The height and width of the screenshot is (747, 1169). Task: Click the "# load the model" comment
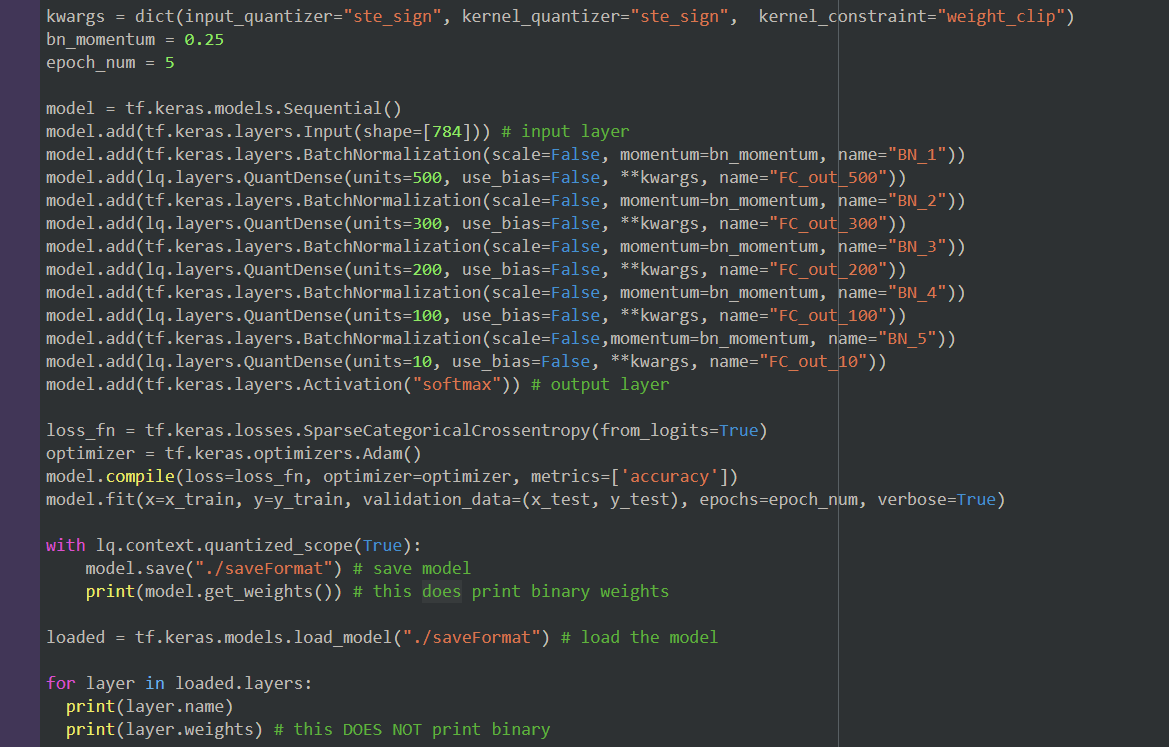click(640, 637)
